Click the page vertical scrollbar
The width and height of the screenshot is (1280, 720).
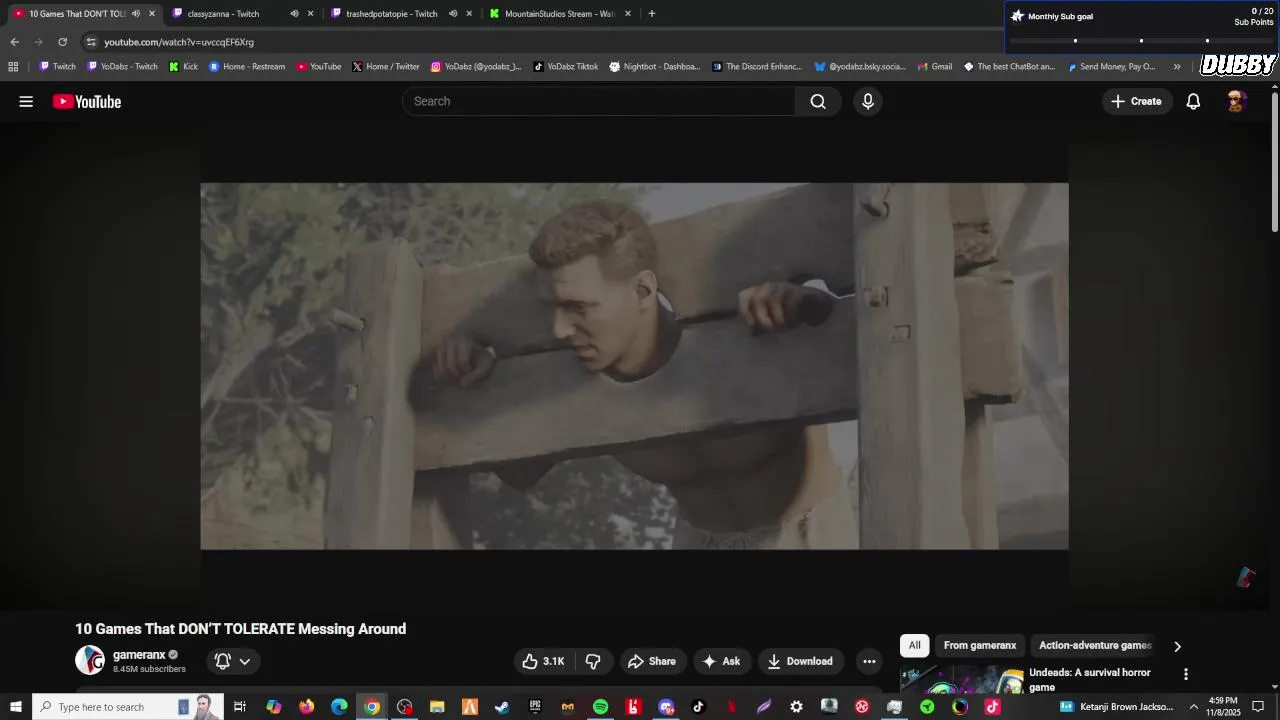tap(1275, 160)
